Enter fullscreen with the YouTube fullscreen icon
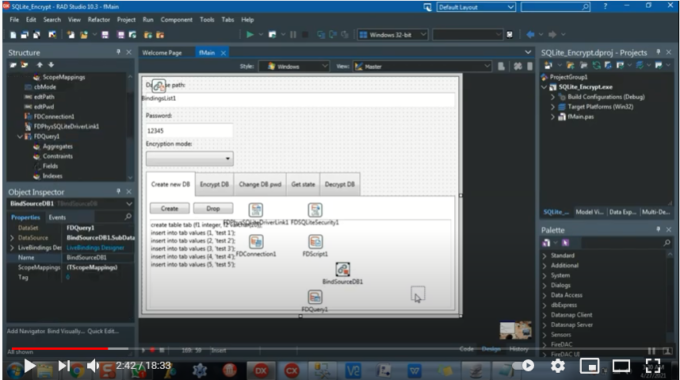Viewport: 680px width, 380px height. (x=653, y=366)
